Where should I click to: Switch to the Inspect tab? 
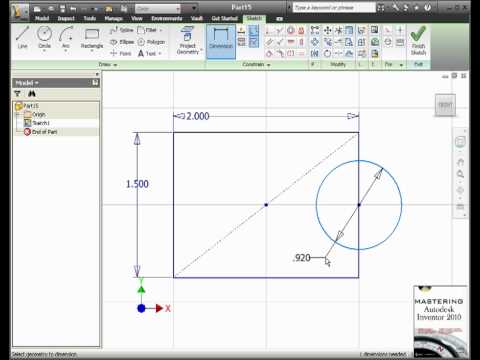tap(66, 18)
